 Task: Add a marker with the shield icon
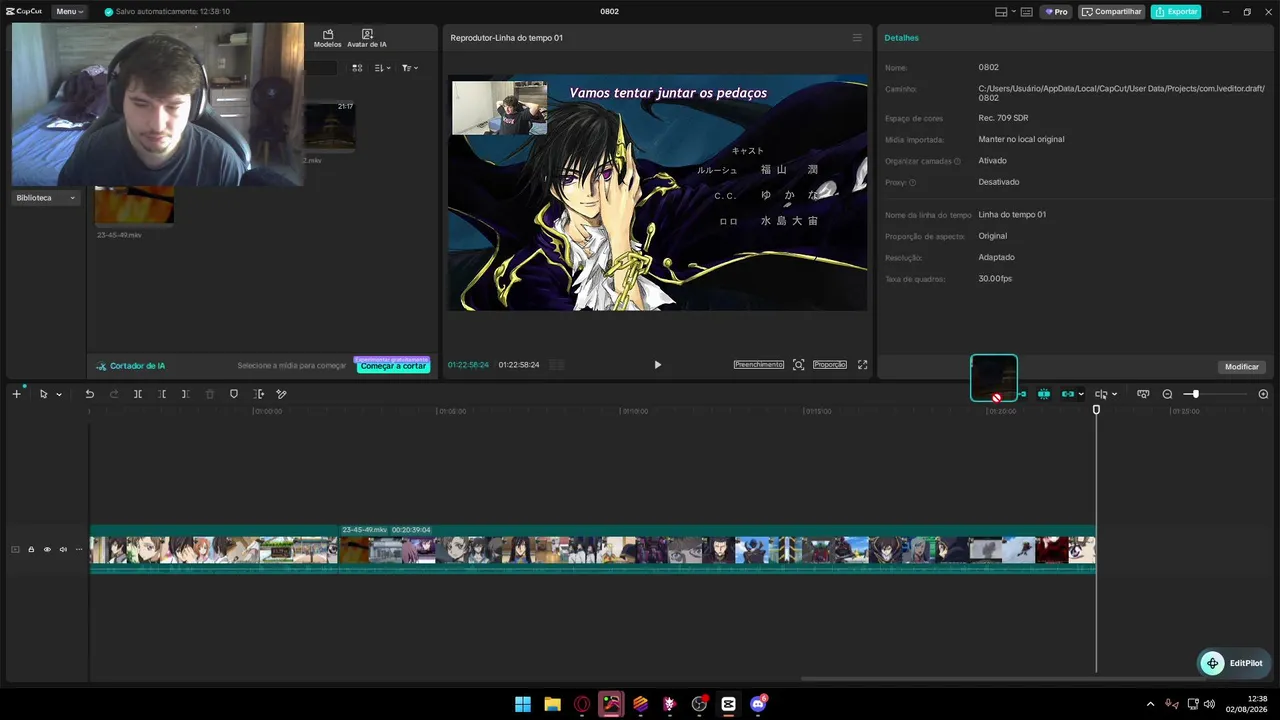click(x=234, y=394)
